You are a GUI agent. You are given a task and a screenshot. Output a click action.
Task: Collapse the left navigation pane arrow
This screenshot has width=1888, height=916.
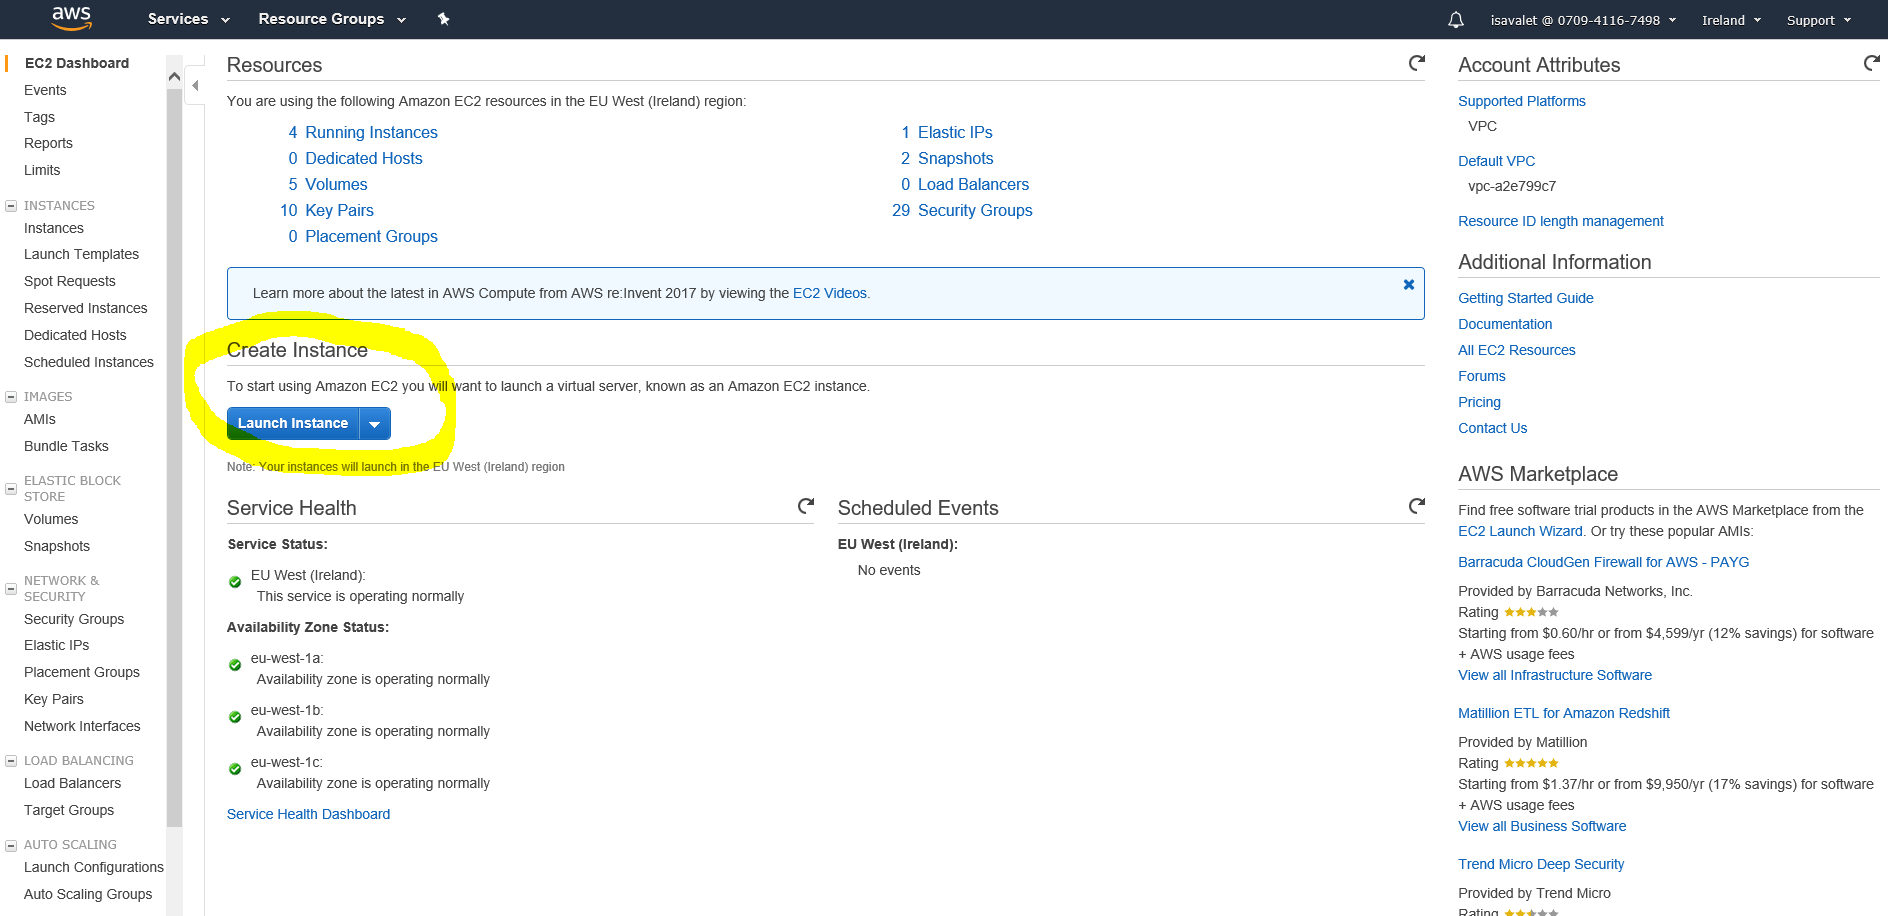195,86
